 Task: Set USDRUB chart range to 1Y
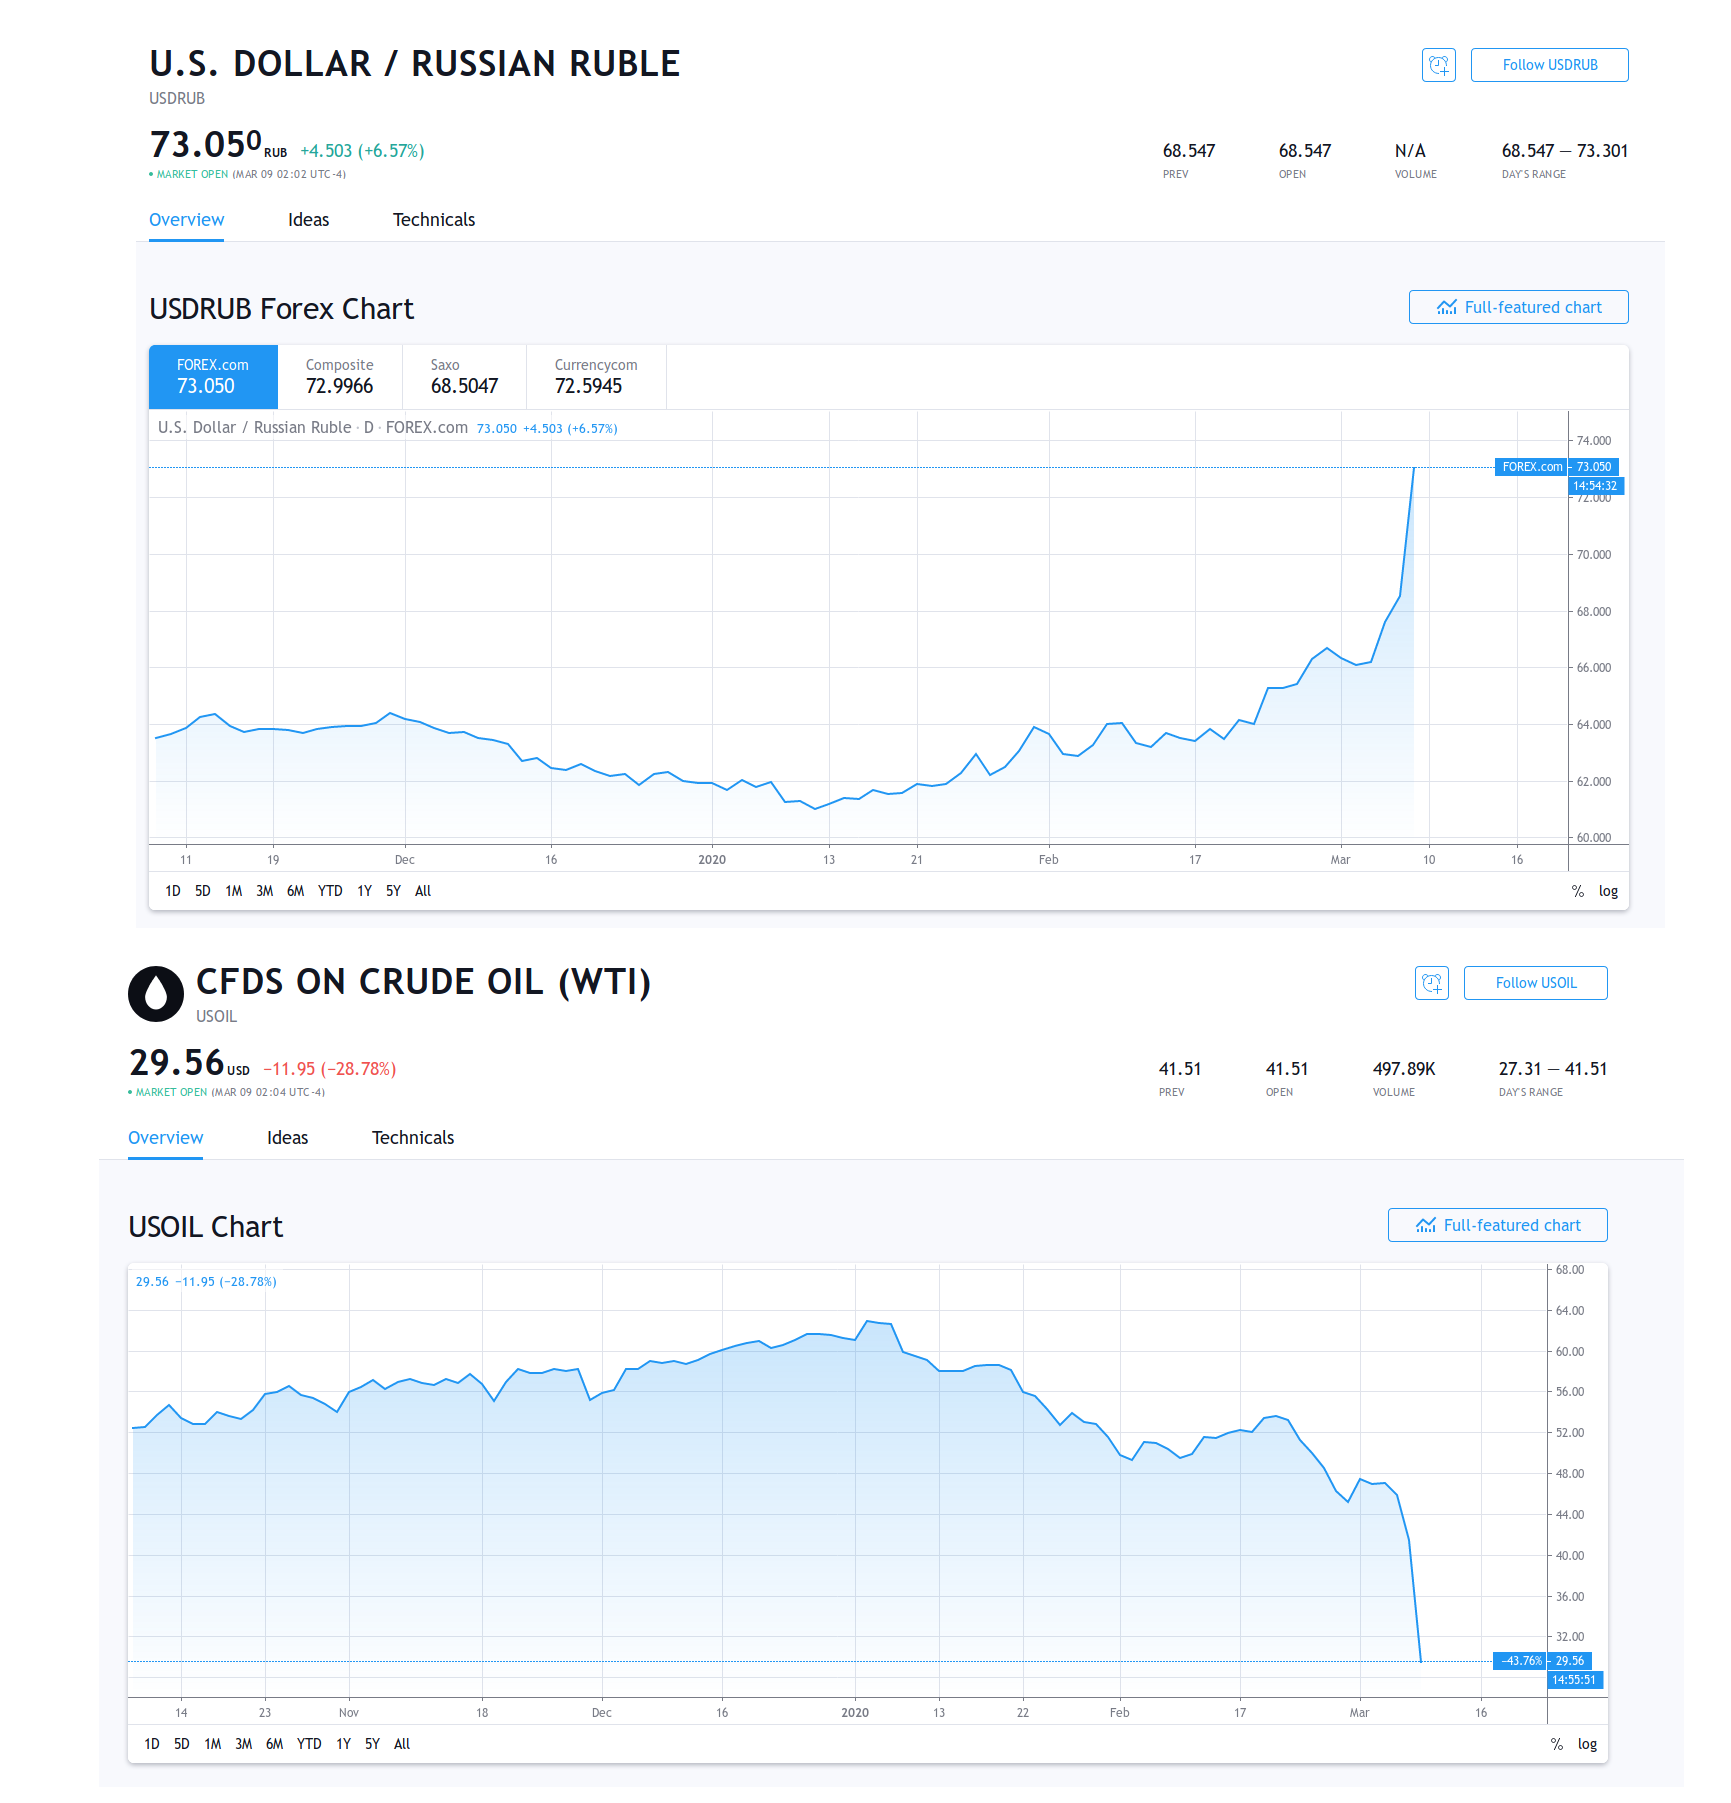(364, 891)
